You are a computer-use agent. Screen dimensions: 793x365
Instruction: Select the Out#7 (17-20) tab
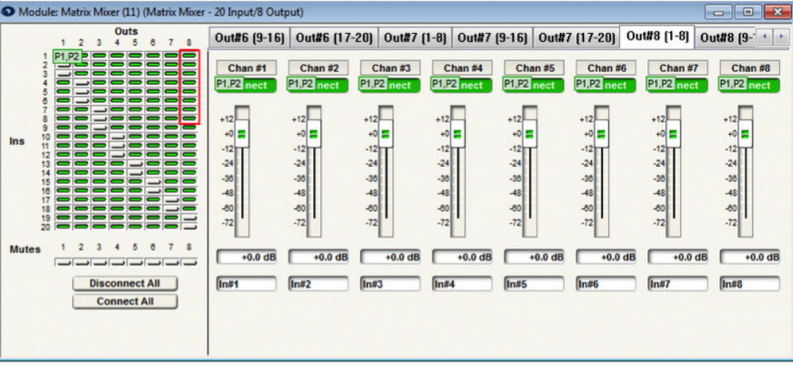(577, 38)
